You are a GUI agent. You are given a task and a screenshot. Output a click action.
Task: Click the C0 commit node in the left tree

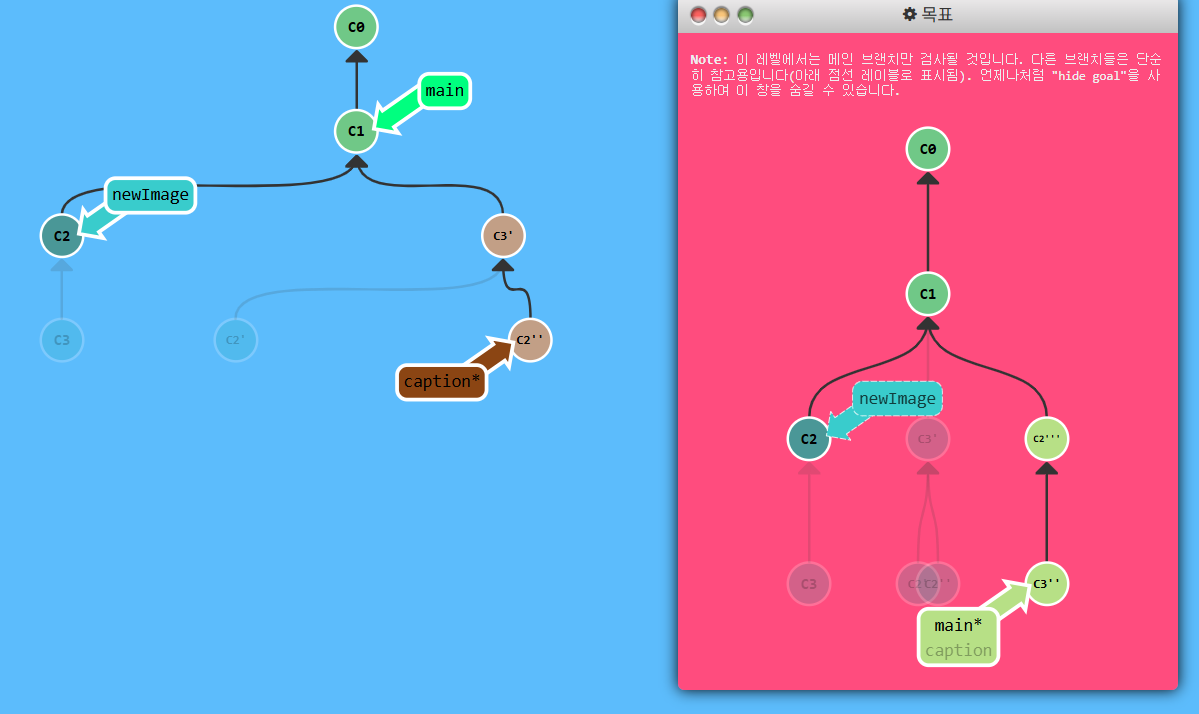(x=356, y=27)
